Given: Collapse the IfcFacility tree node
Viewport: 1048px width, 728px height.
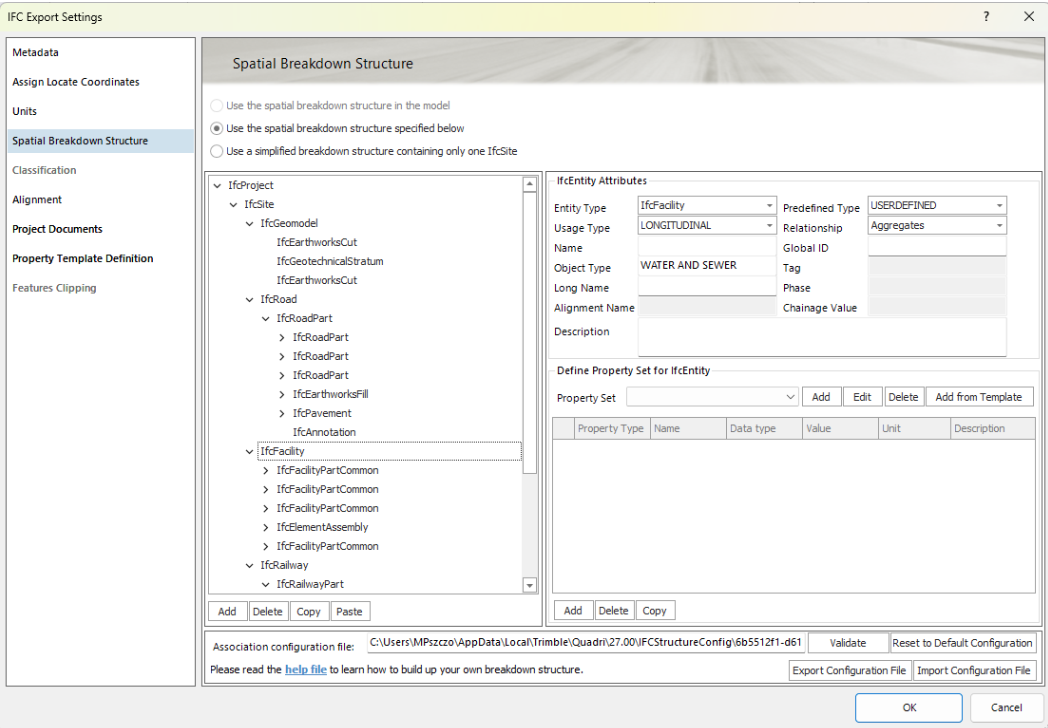Looking at the screenshot, I should (249, 452).
